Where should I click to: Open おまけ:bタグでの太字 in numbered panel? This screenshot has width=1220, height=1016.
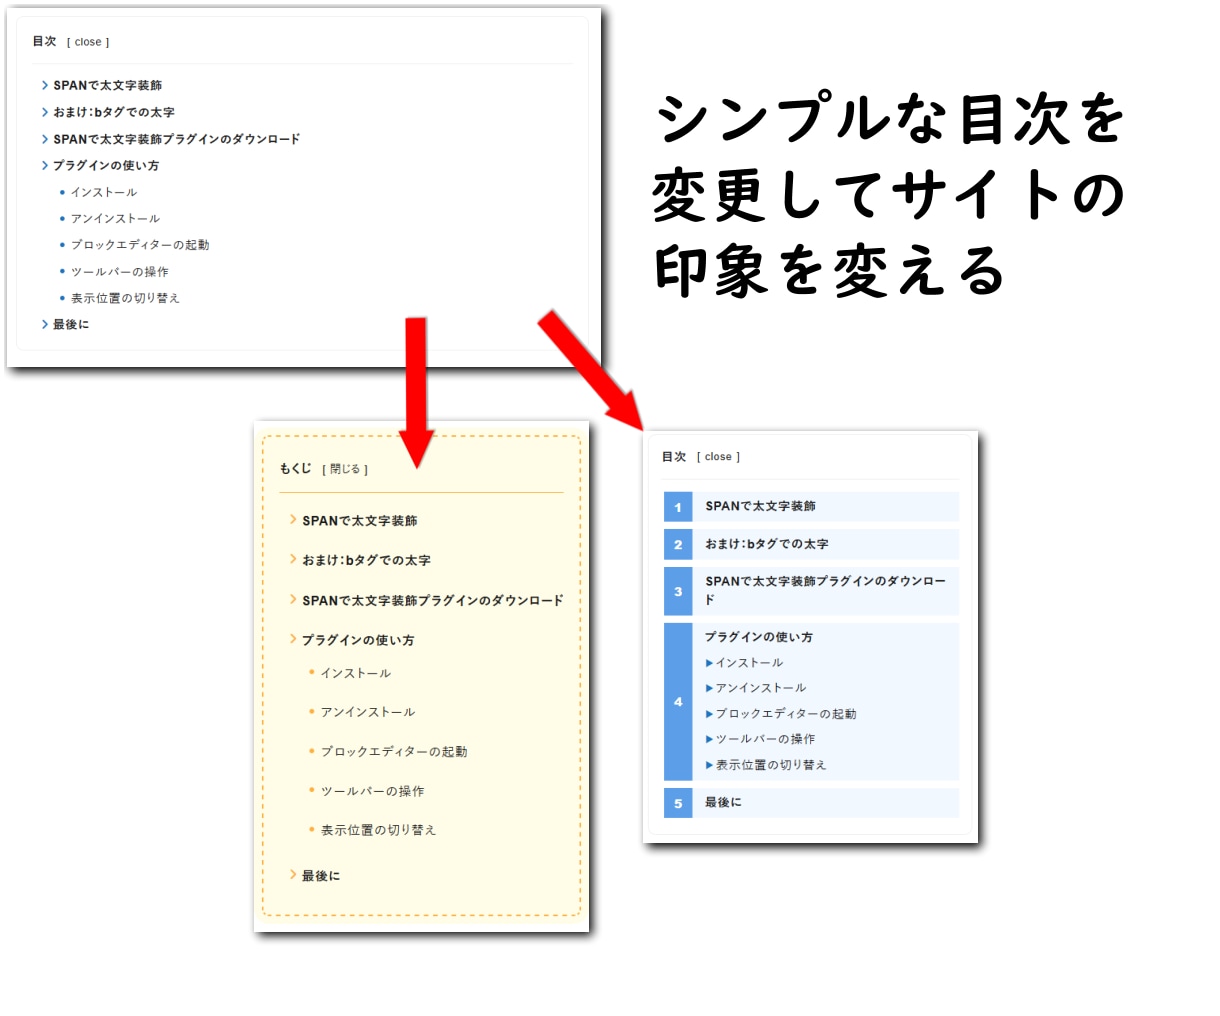(x=767, y=544)
